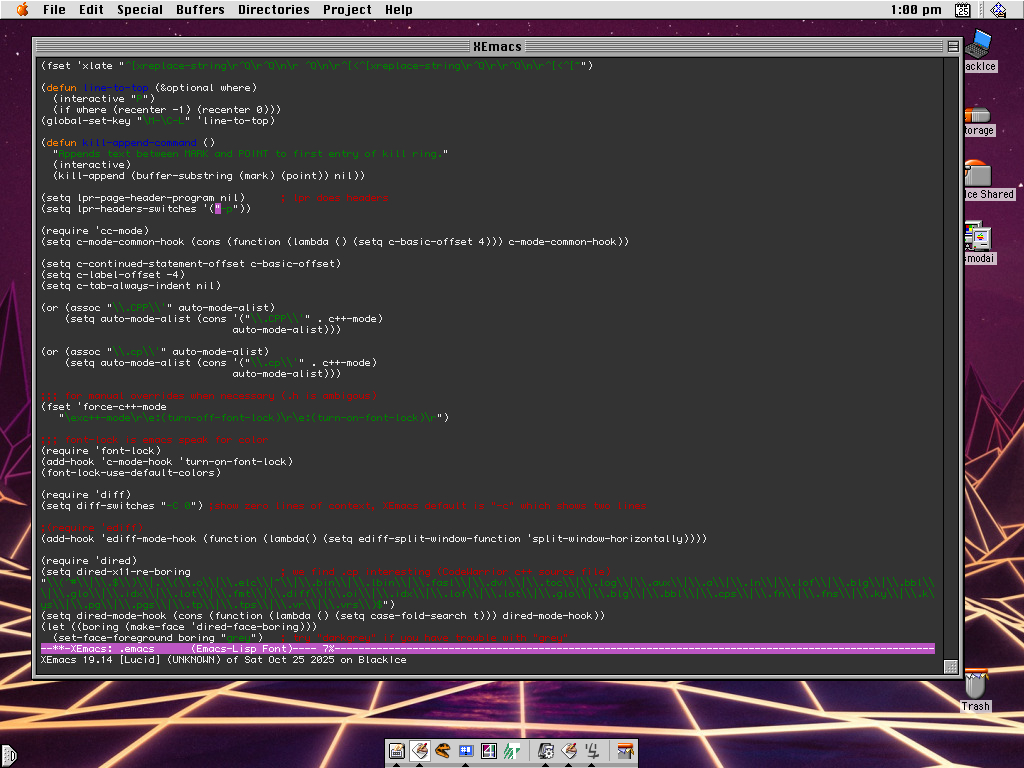Expand the Control Strip tab at the bottom left
Image resolution: width=1024 pixels, height=768 pixels.
tap(8, 756)
